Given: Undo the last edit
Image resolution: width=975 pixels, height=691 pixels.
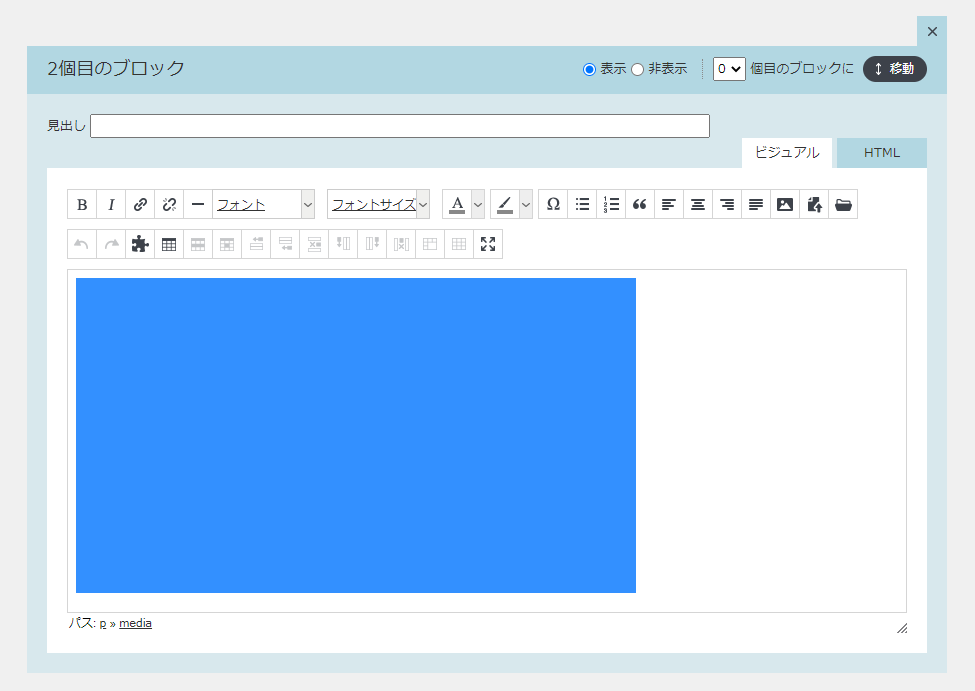Looking at the screenshot, I should pyautogui.click(x=82, y=244).
